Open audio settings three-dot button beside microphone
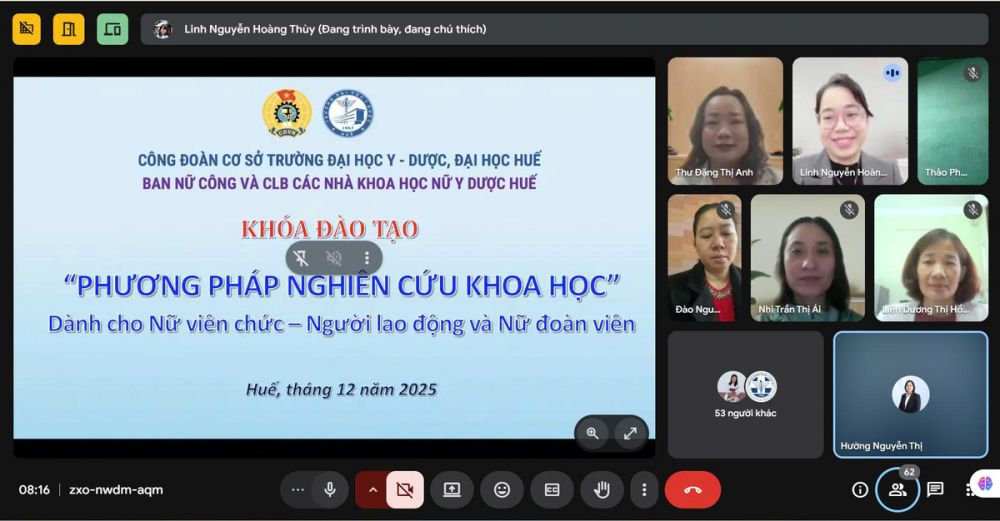Screen dimensions: 1000x521 [x=297, y=490]
